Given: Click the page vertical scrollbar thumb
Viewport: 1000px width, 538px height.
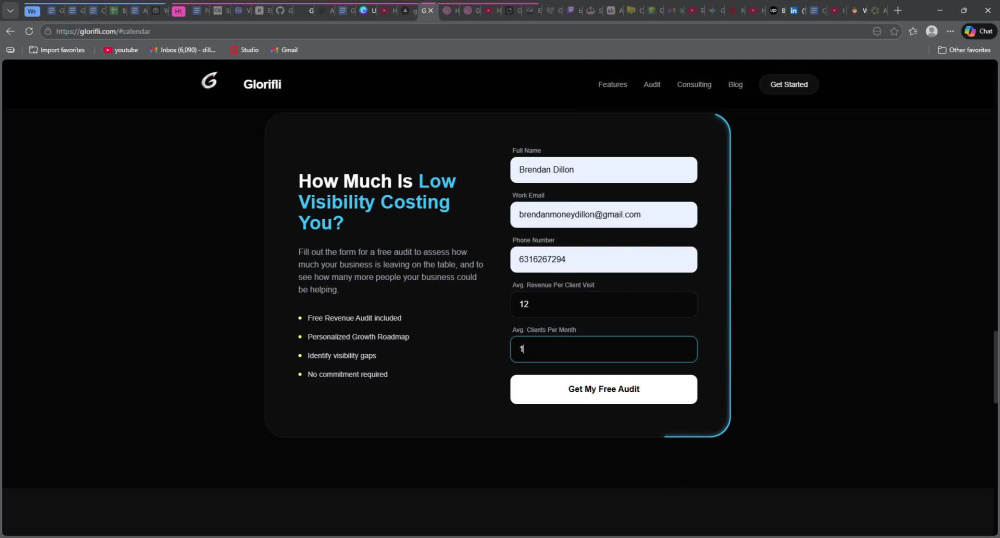Looking at the screenshot, I should point(995,367).
